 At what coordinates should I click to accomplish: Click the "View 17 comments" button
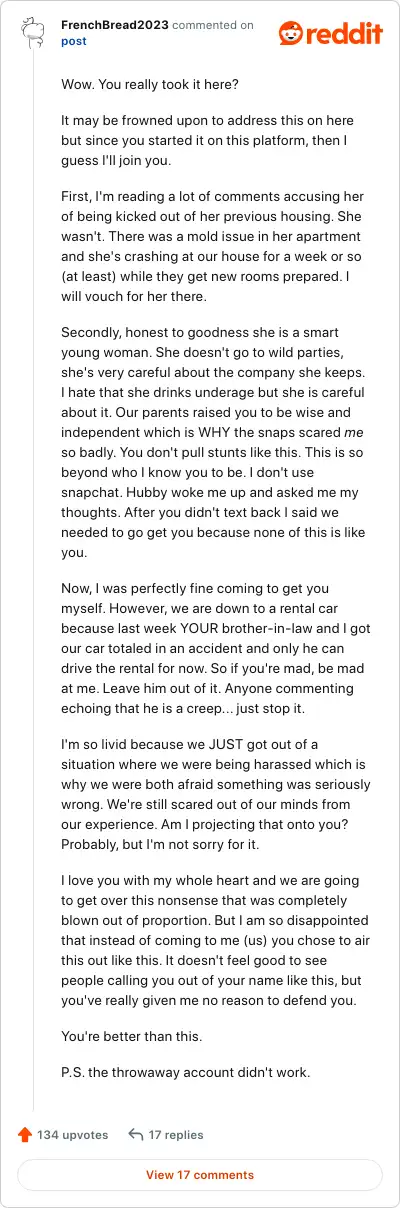pos(200,1175)
